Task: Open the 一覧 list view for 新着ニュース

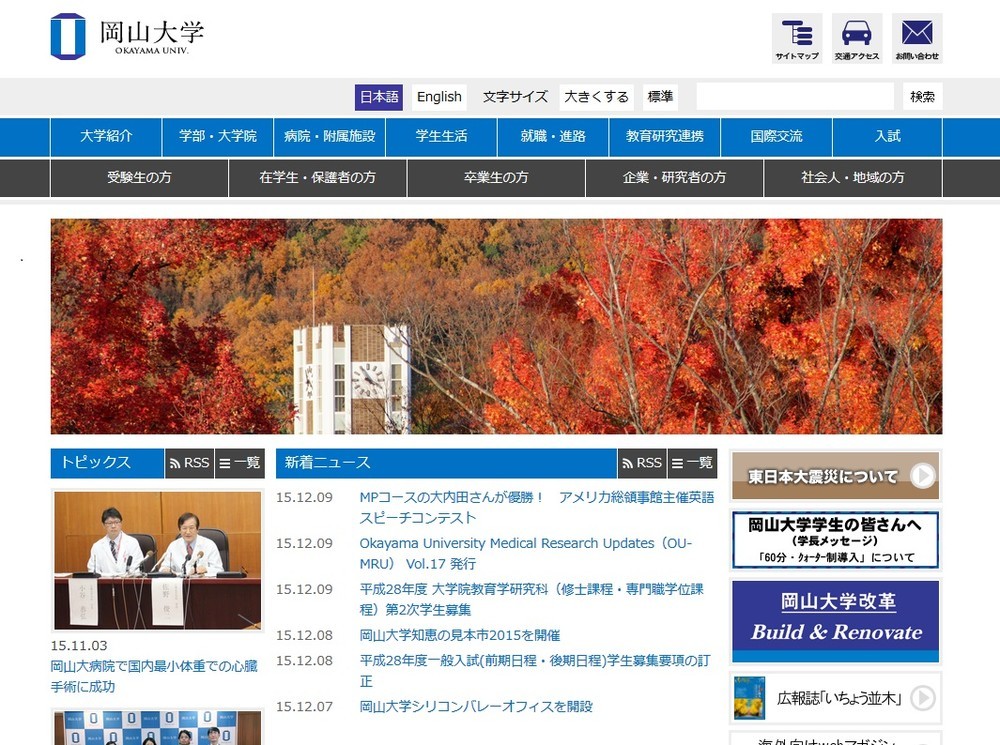Action: 693,462
